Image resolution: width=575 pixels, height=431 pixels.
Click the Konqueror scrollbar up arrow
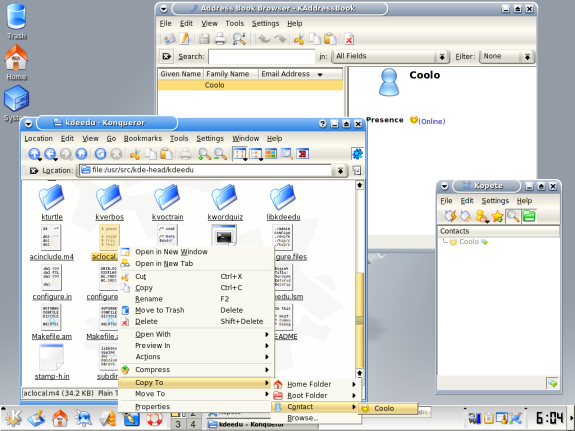[x=360, y=185]
